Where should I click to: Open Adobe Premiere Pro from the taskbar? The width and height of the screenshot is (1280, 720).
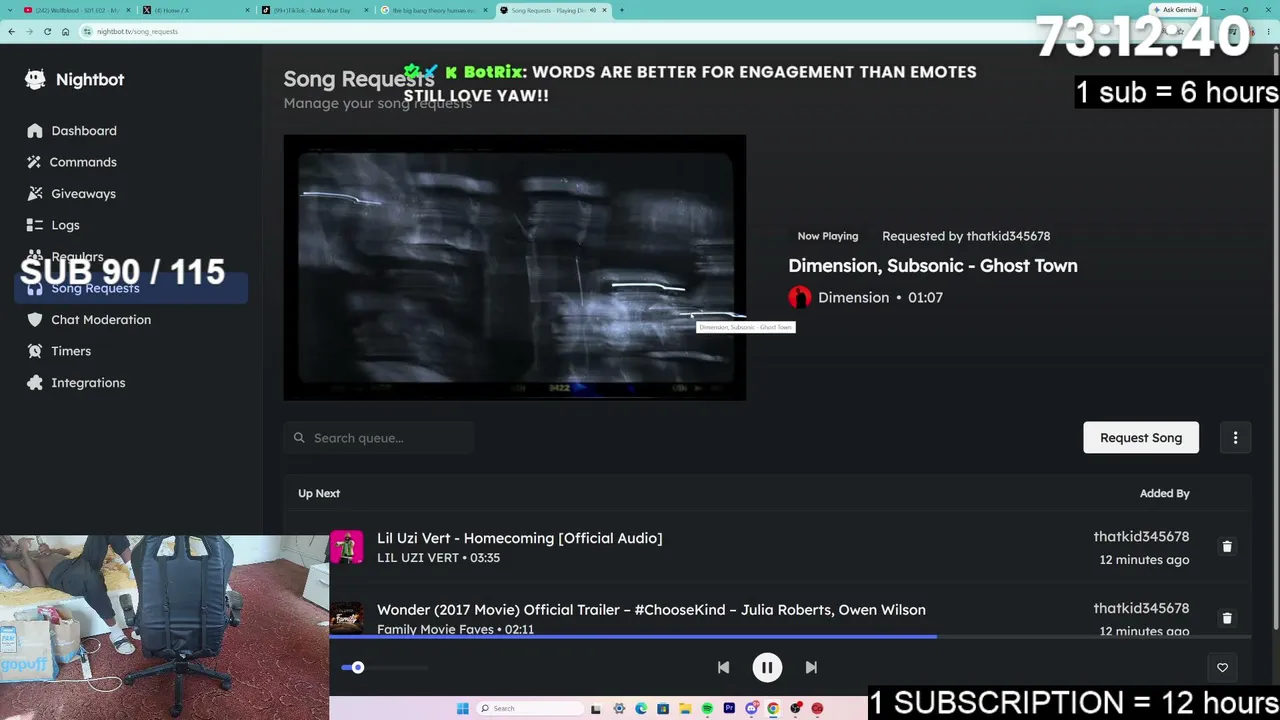click(x=729, y=709)
